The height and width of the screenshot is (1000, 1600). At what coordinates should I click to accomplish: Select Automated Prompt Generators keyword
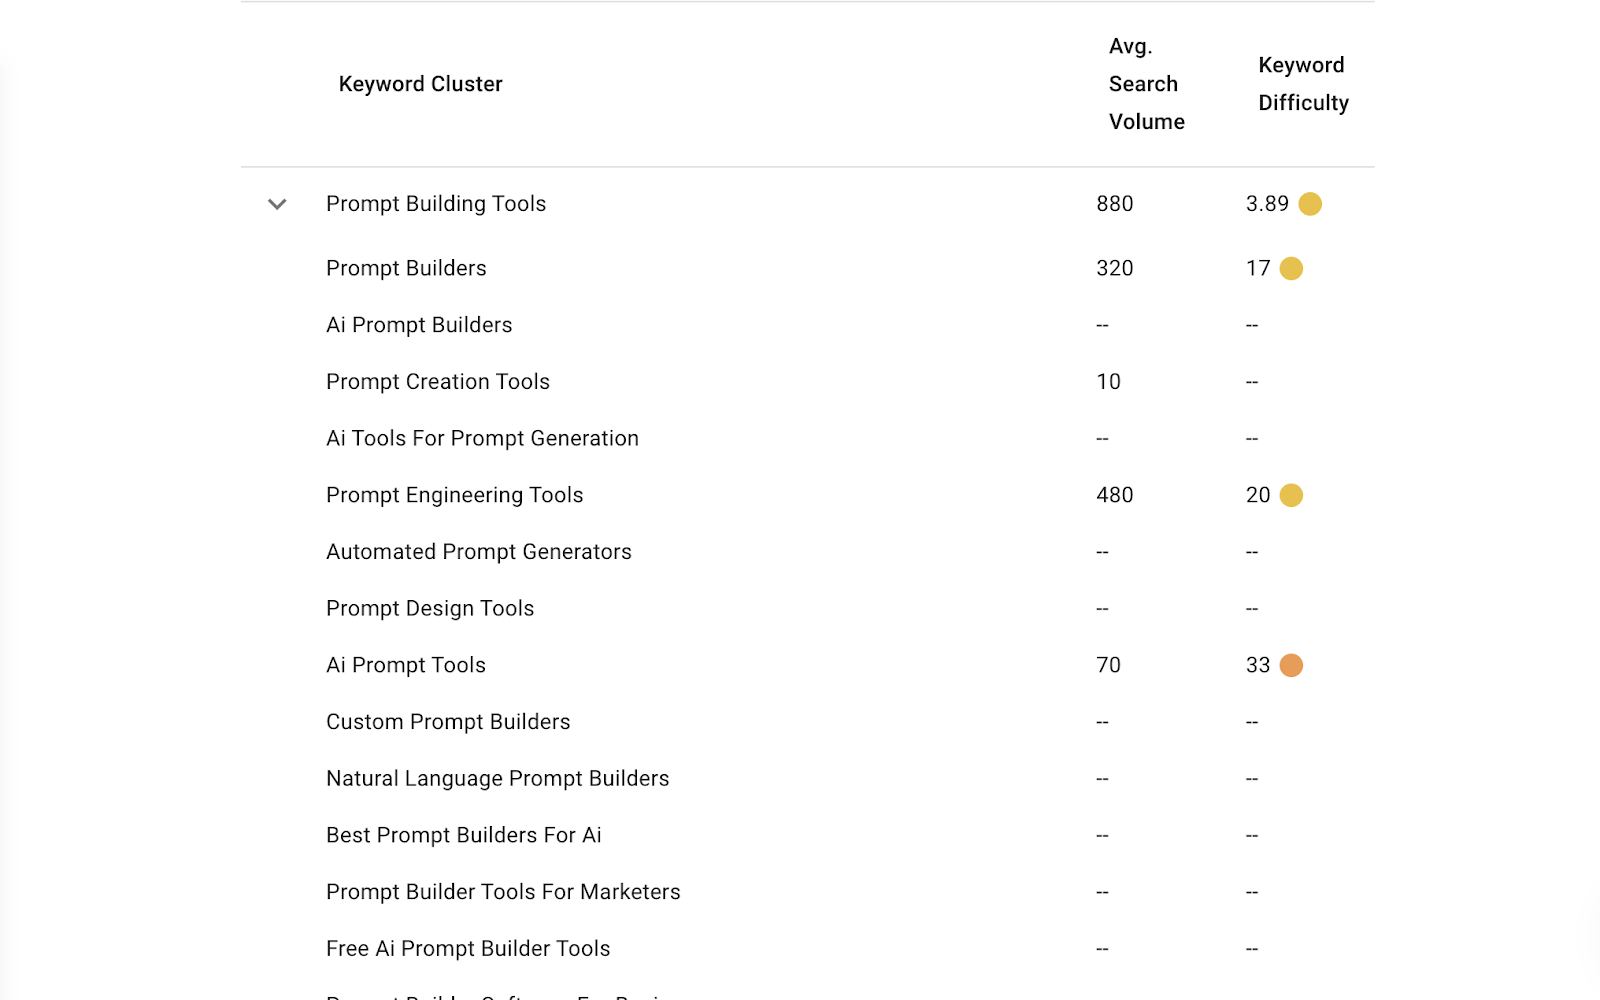(479, 552)
